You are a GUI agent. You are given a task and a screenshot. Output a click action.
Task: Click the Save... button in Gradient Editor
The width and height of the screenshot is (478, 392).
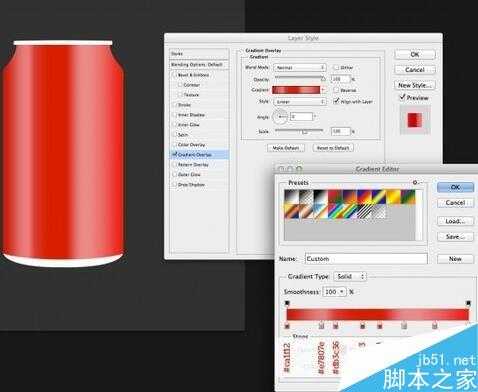click(455, 237)
